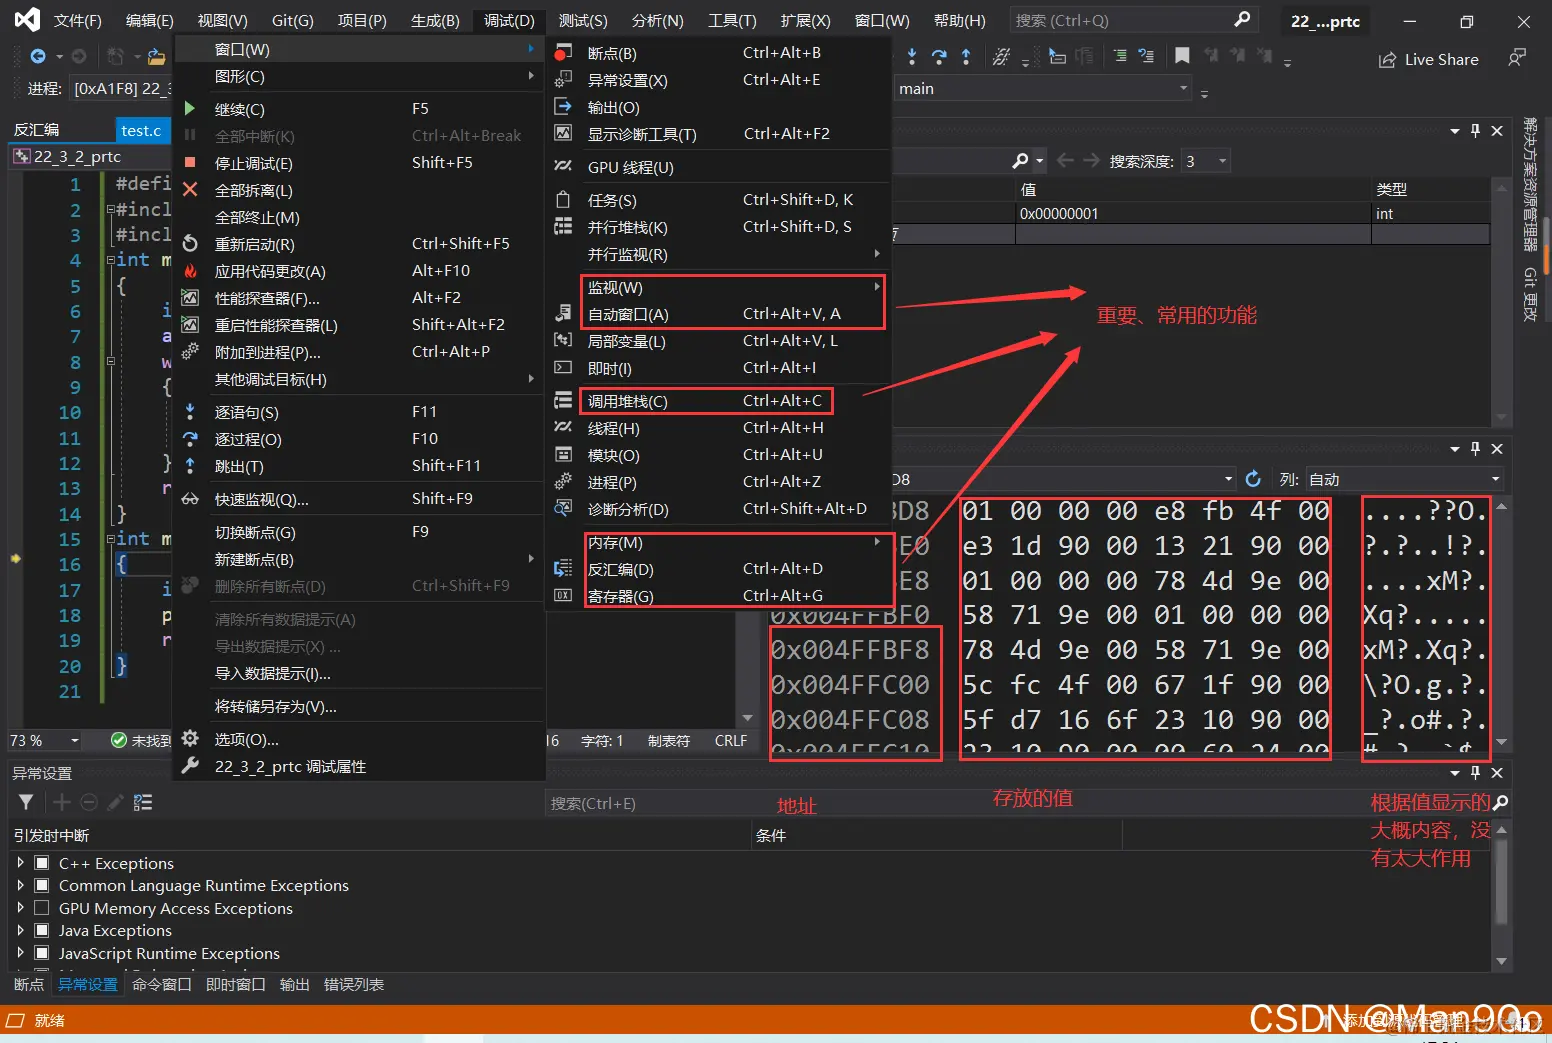Toggle the Common Language Runtime Exceptions checkbox
This screenshot has height=1043, width=1552.
42,885
